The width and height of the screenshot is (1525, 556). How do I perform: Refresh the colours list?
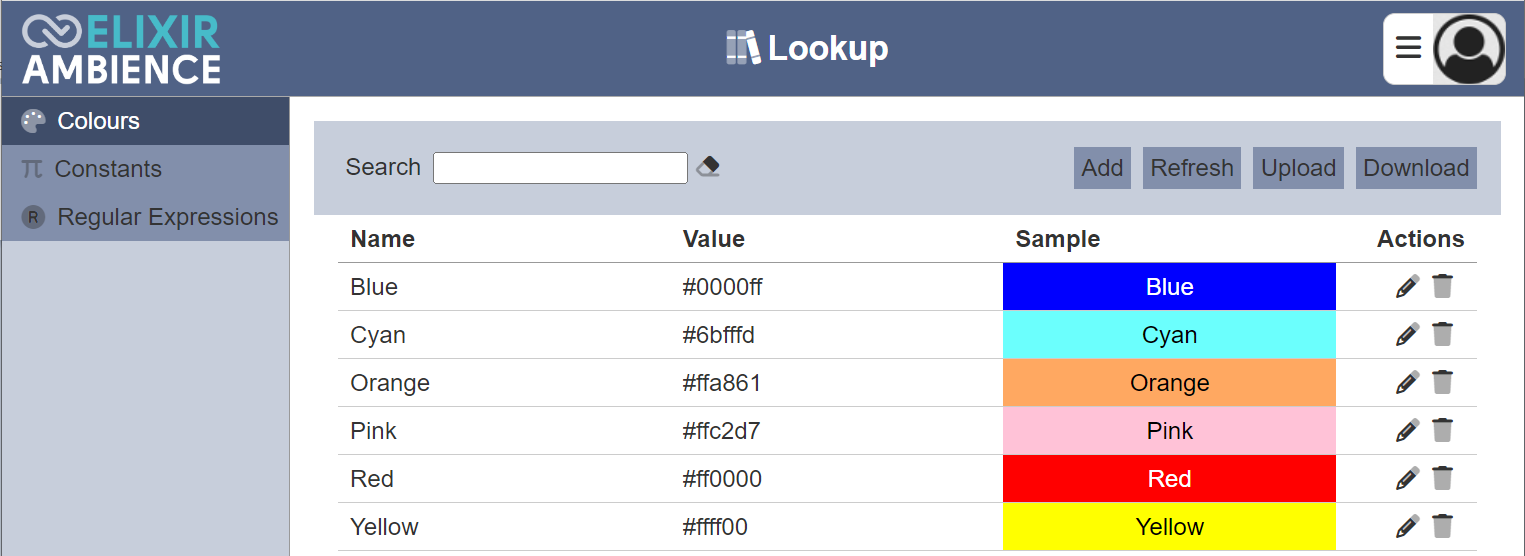pos(1191,168)
